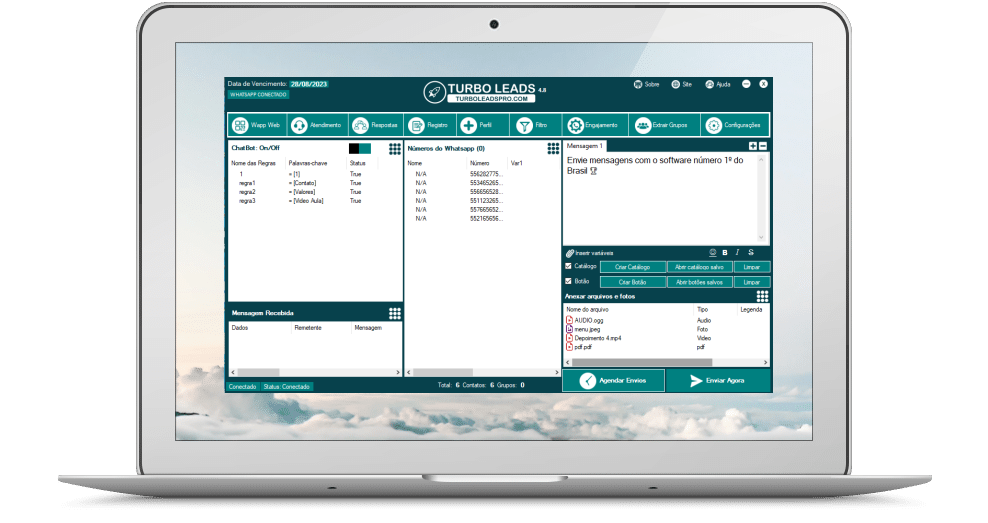
Task: Insert an emoji using the smiley icon
Action: 712,252
